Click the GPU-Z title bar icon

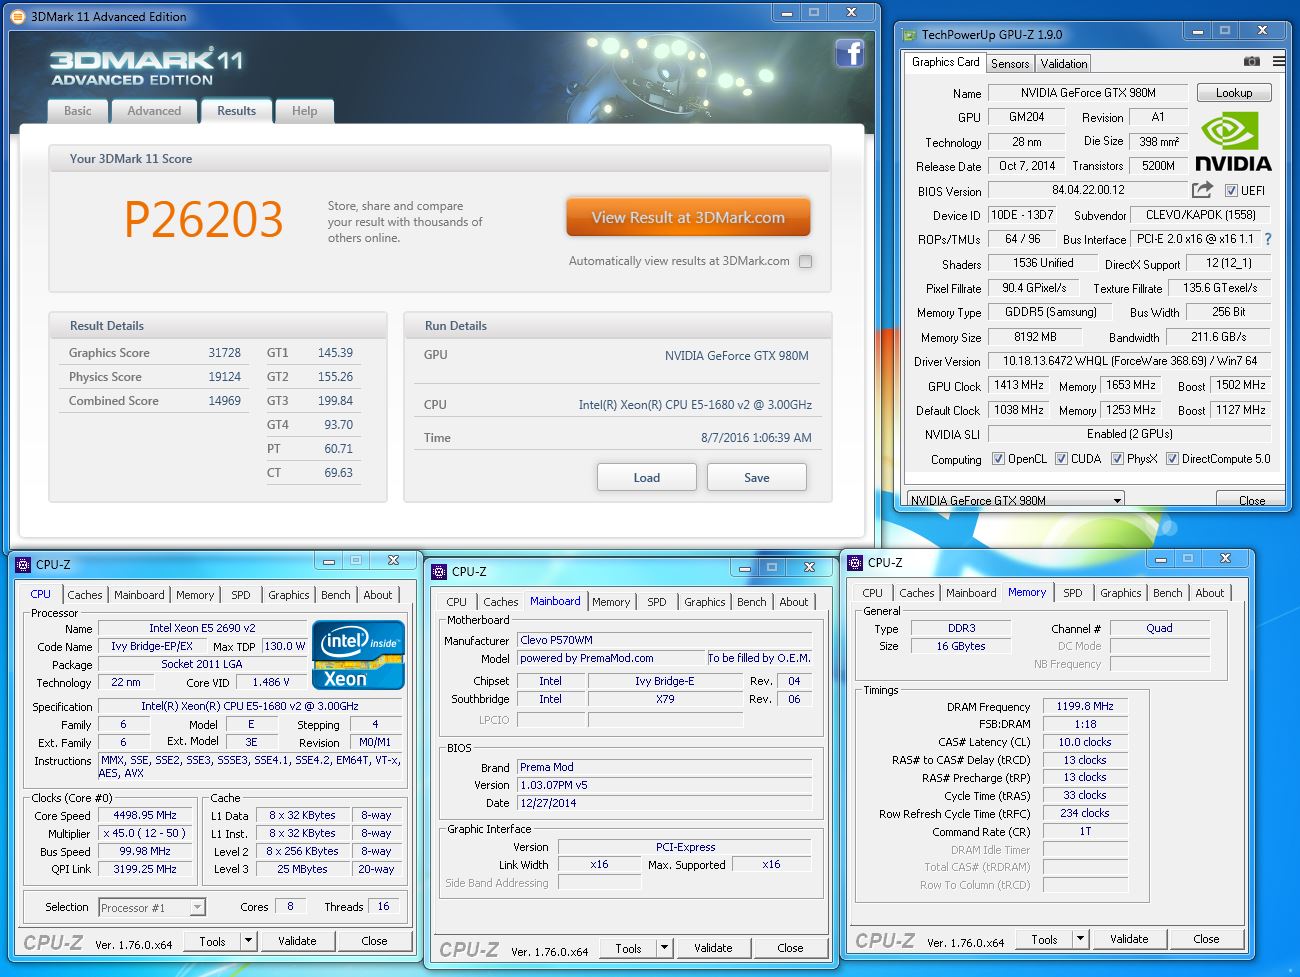point(910,34)
